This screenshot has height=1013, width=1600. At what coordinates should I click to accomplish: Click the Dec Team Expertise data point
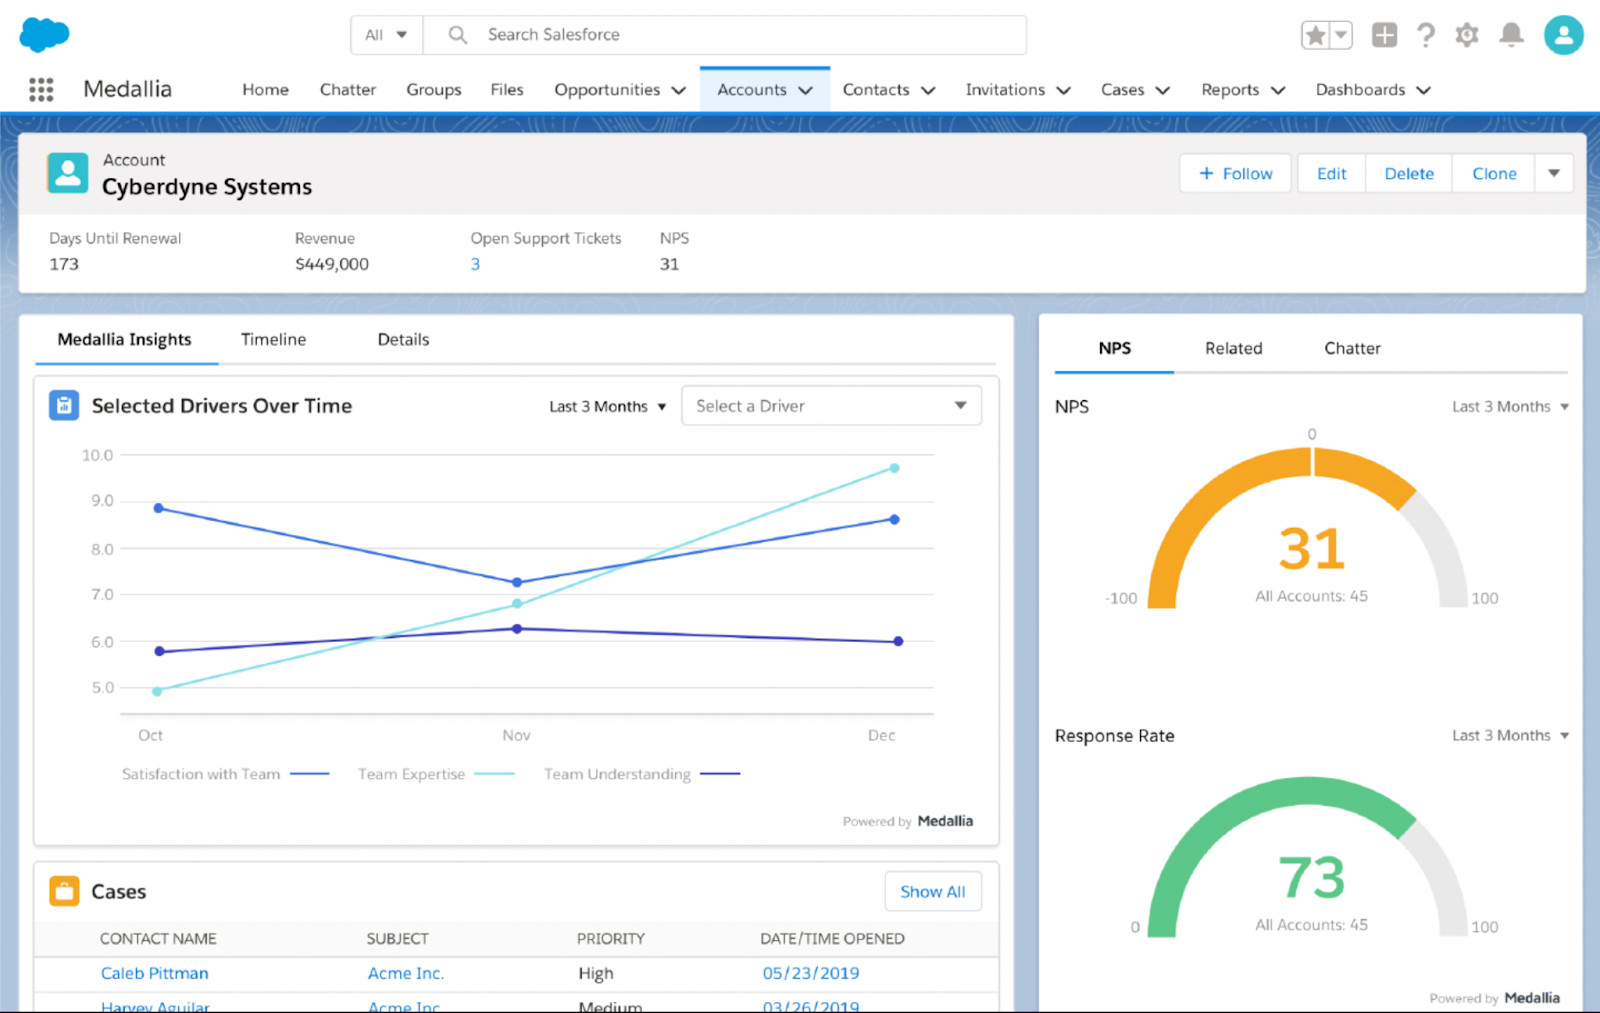pyautogui.click(x=895, y=468)
